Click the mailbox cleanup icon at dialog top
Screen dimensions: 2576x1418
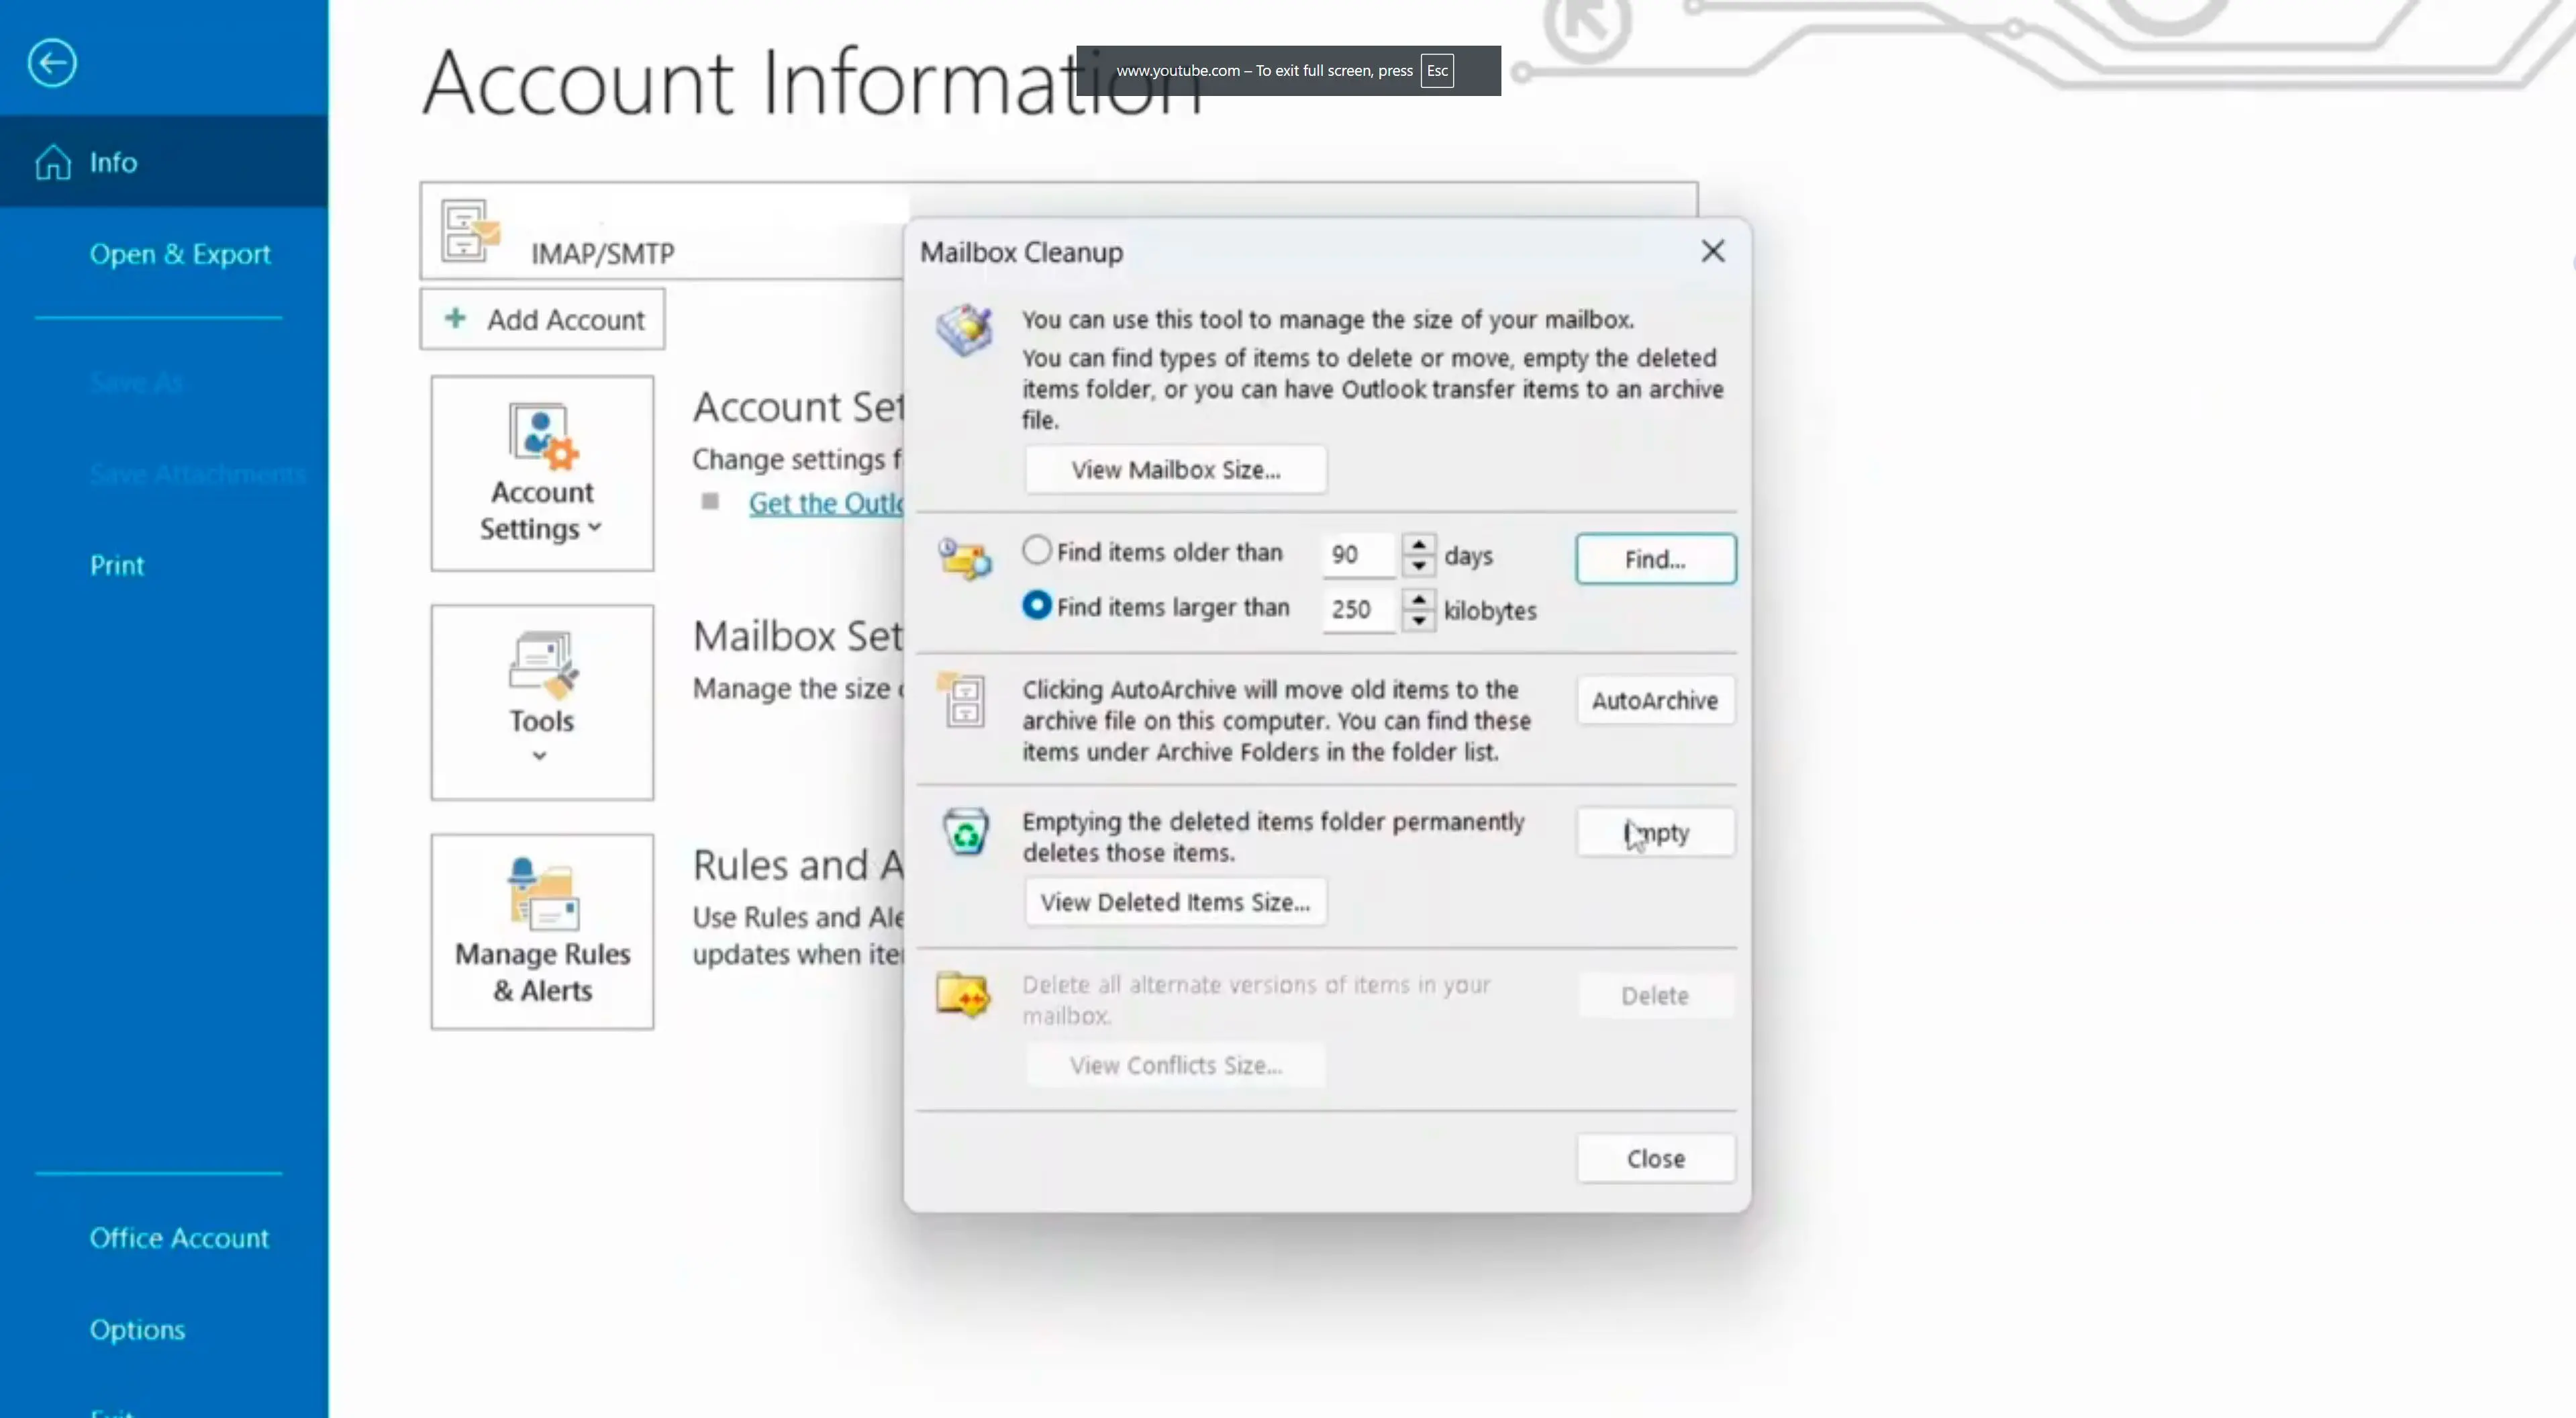[964, 330]
